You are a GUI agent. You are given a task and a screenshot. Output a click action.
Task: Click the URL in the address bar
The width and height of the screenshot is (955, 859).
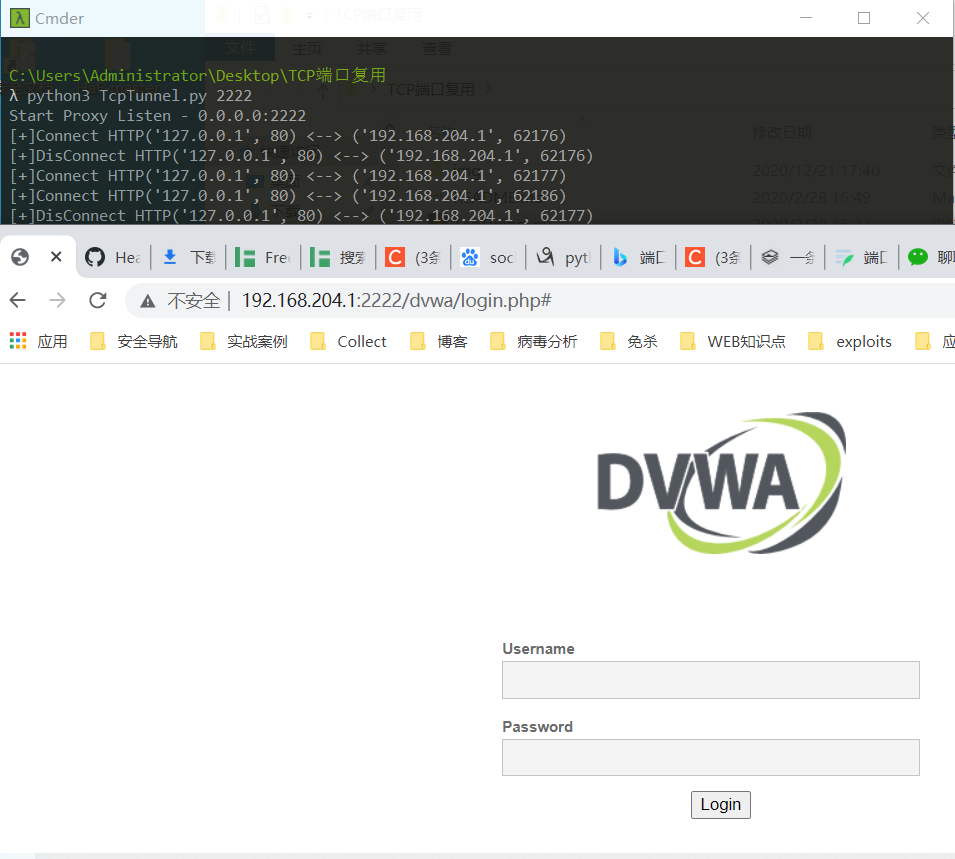[x=396, y=300]
